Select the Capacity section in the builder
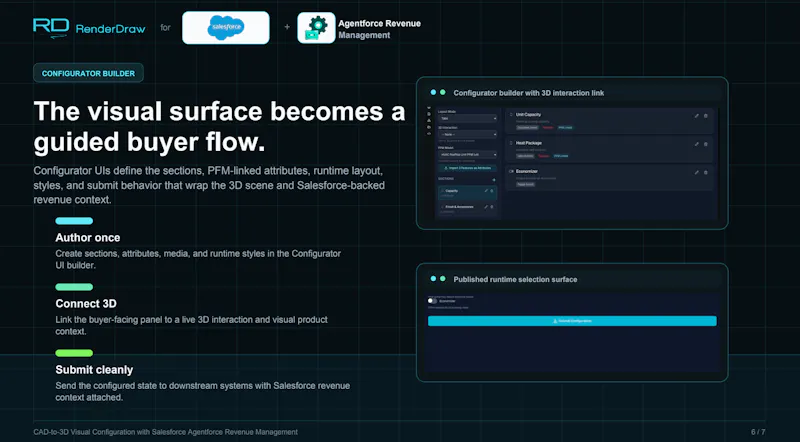800x442 pixels. 468,193
